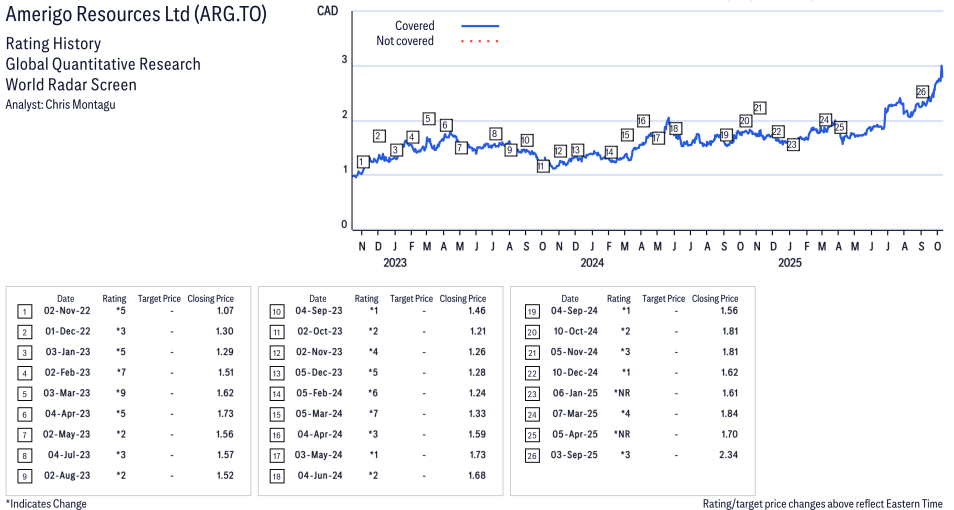Viewport: 954px width, 510px height.
Task: Click the CAD y-axis currency label
Action: [326, 10]
